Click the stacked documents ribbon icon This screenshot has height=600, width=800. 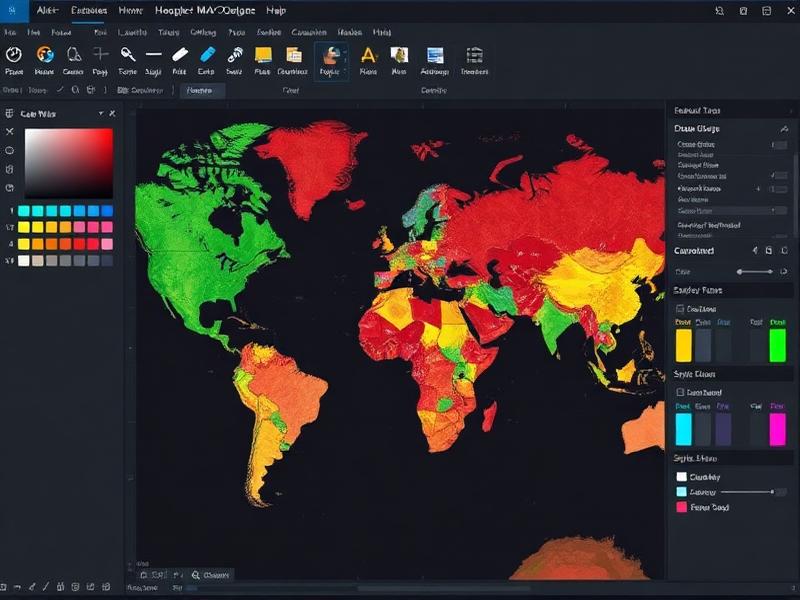point(293,55)
